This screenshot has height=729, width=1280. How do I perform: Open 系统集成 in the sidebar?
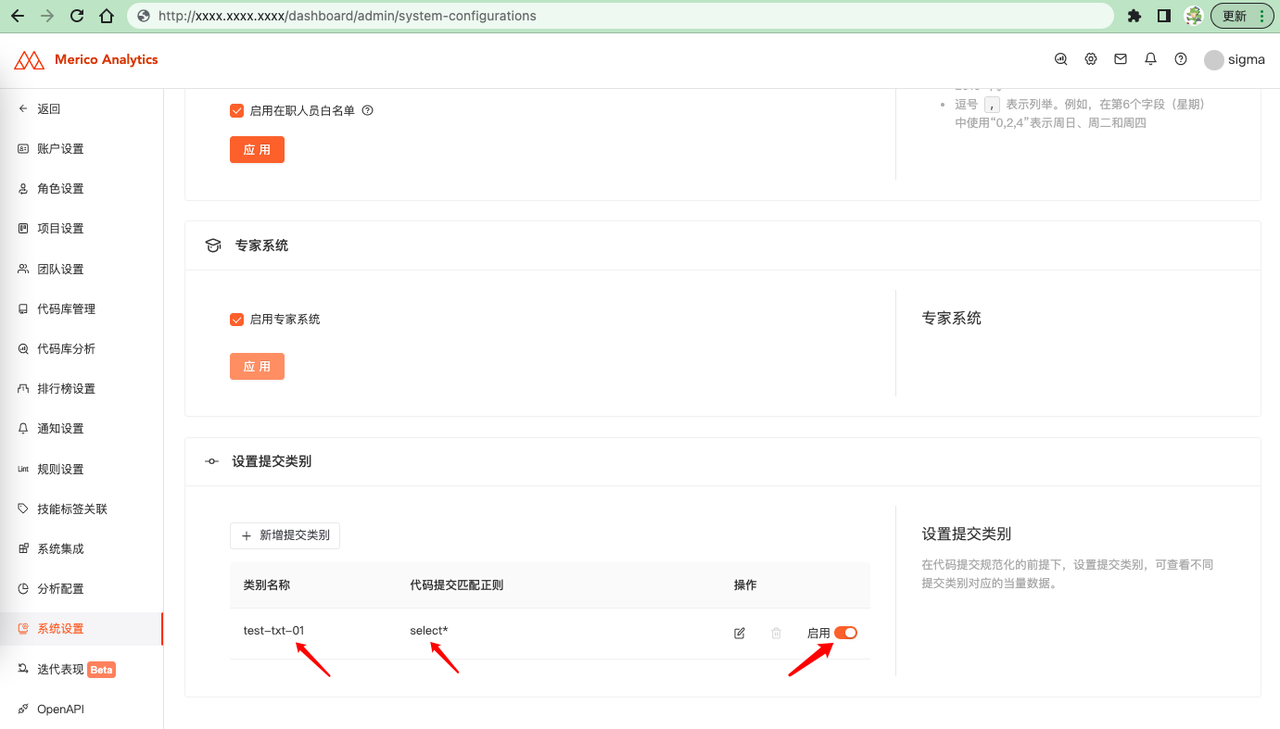point(81,549)
